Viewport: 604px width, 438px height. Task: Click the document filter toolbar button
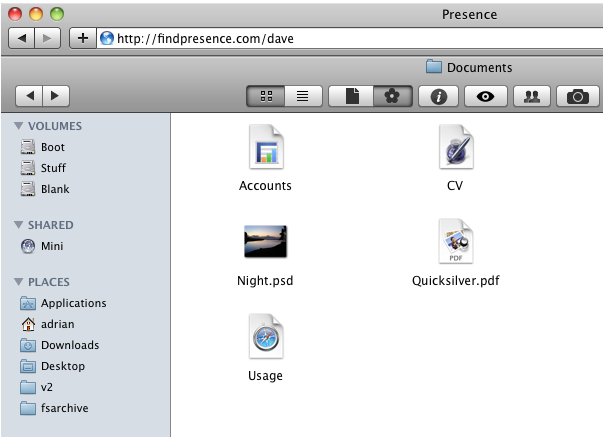[351, 96]
